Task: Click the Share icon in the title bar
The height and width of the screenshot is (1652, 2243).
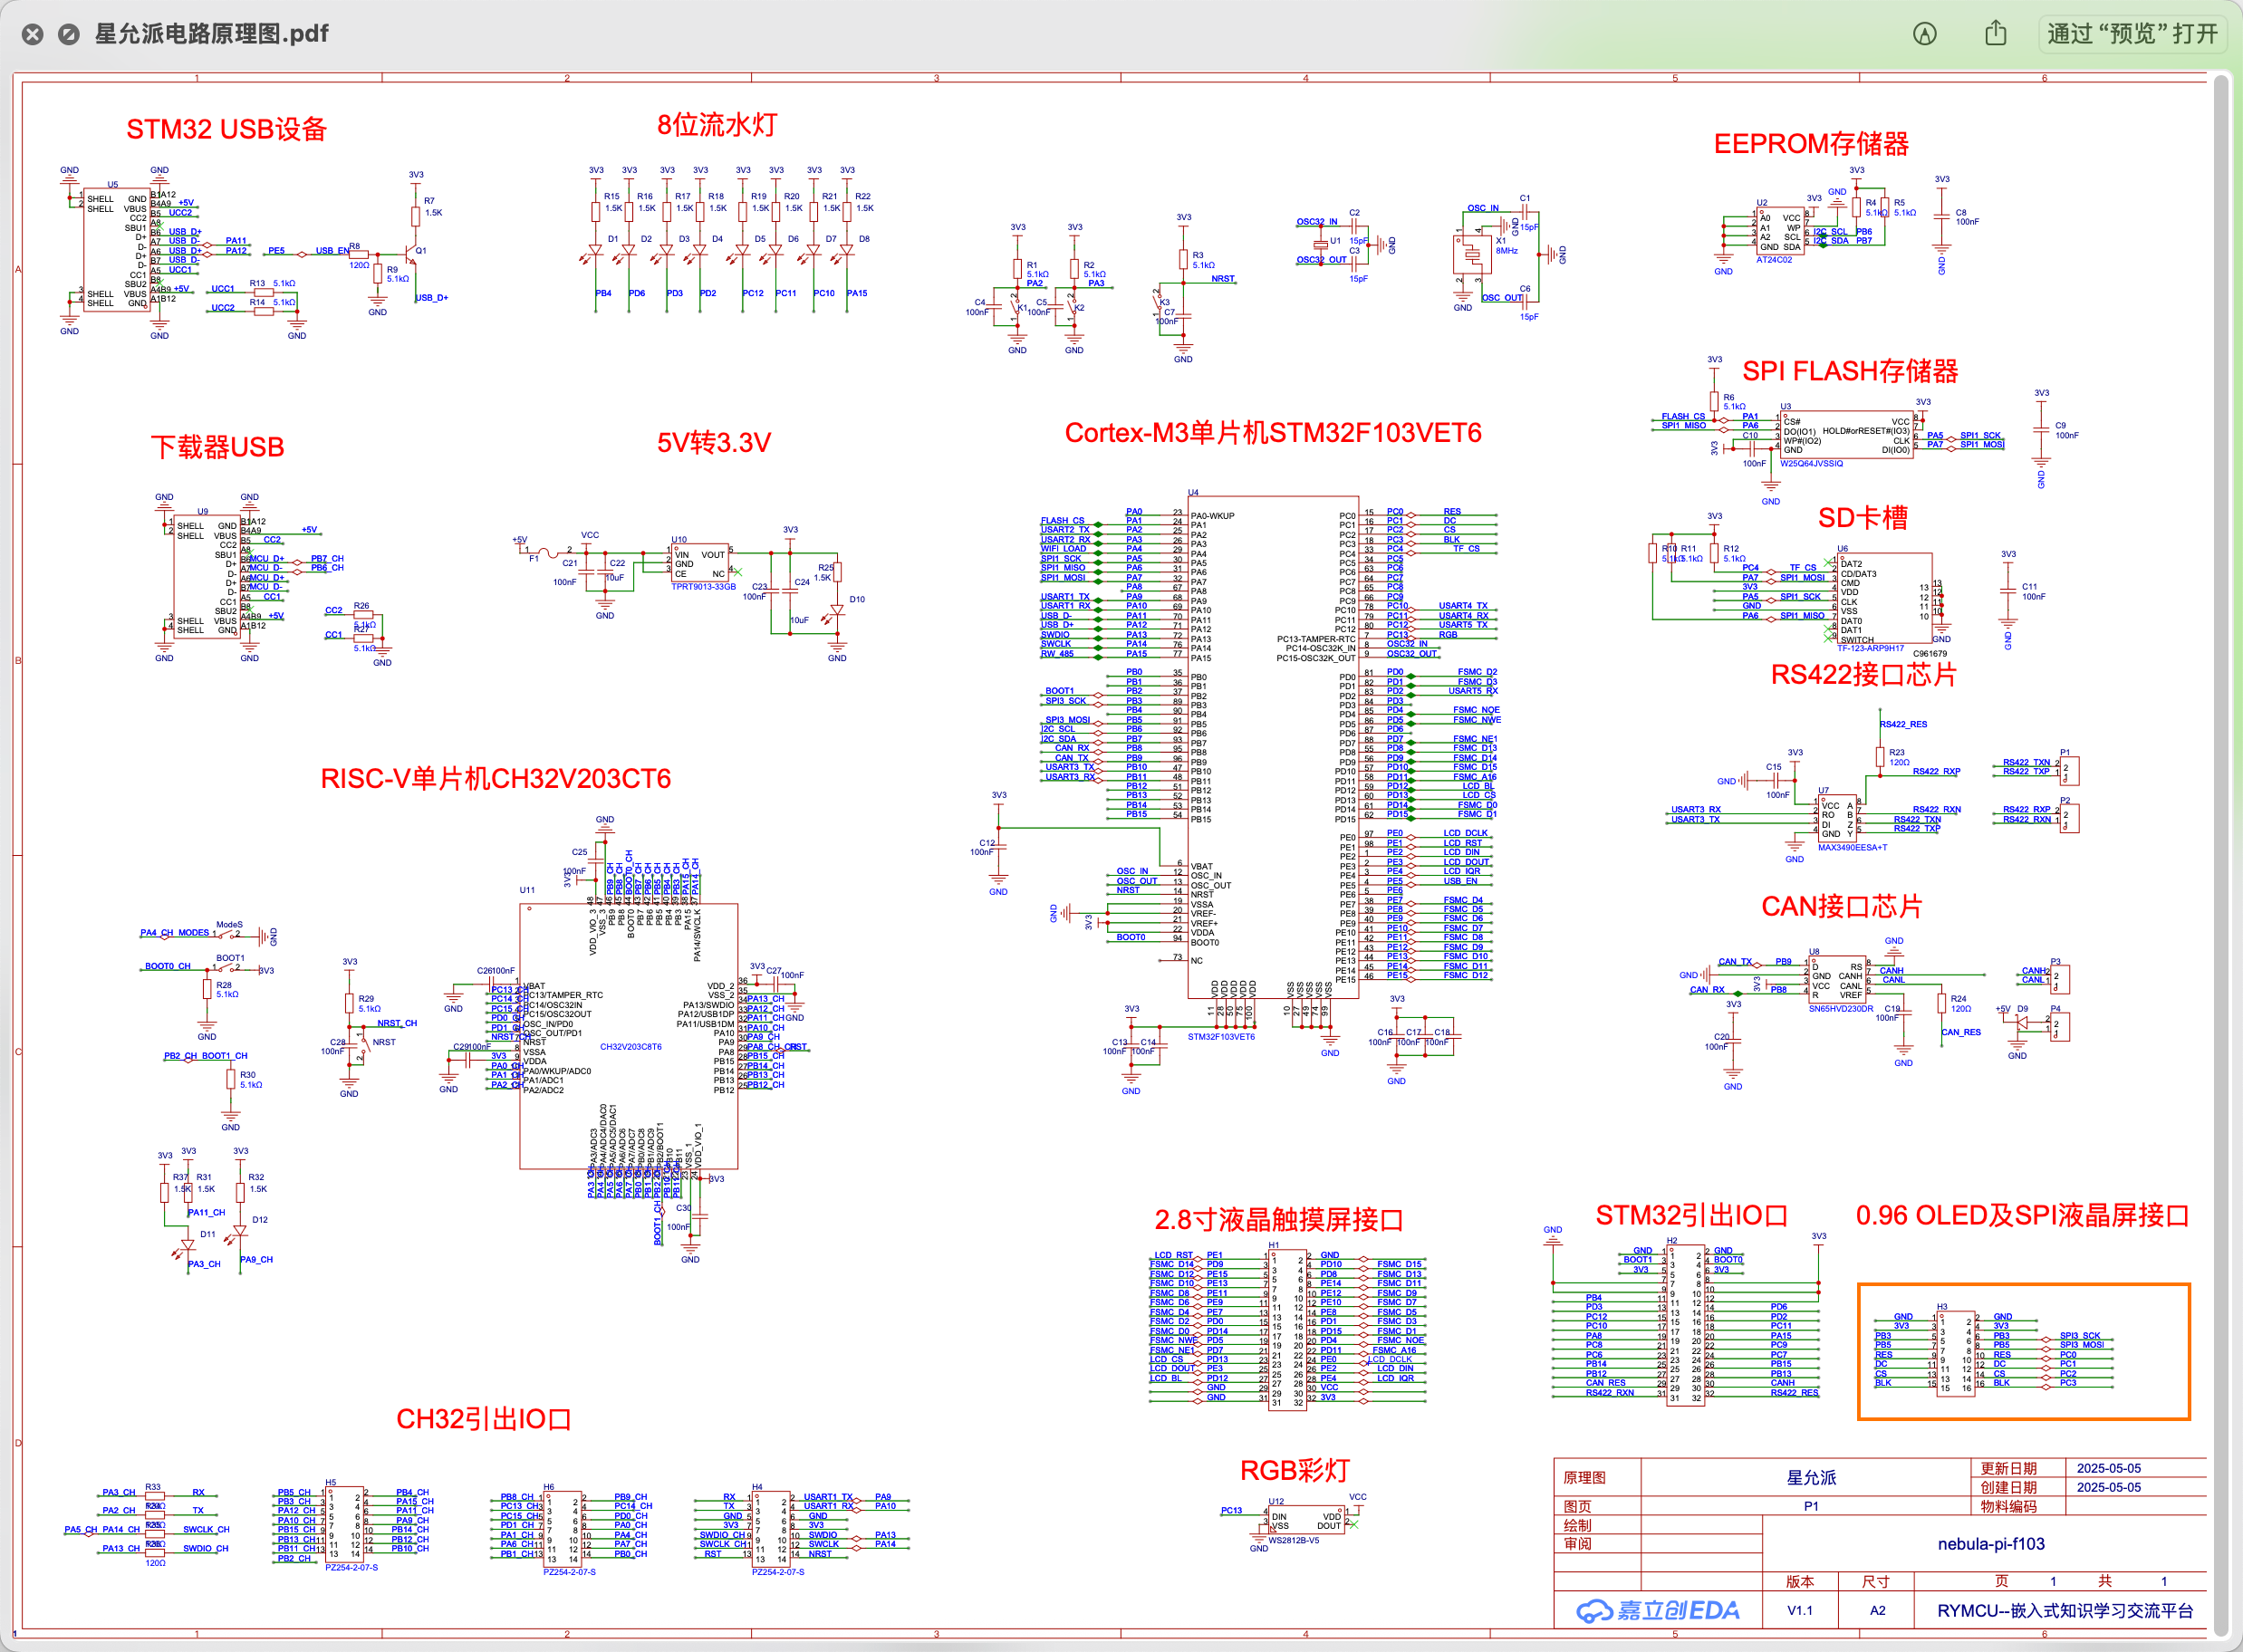Action: [x=1995, y=34]
